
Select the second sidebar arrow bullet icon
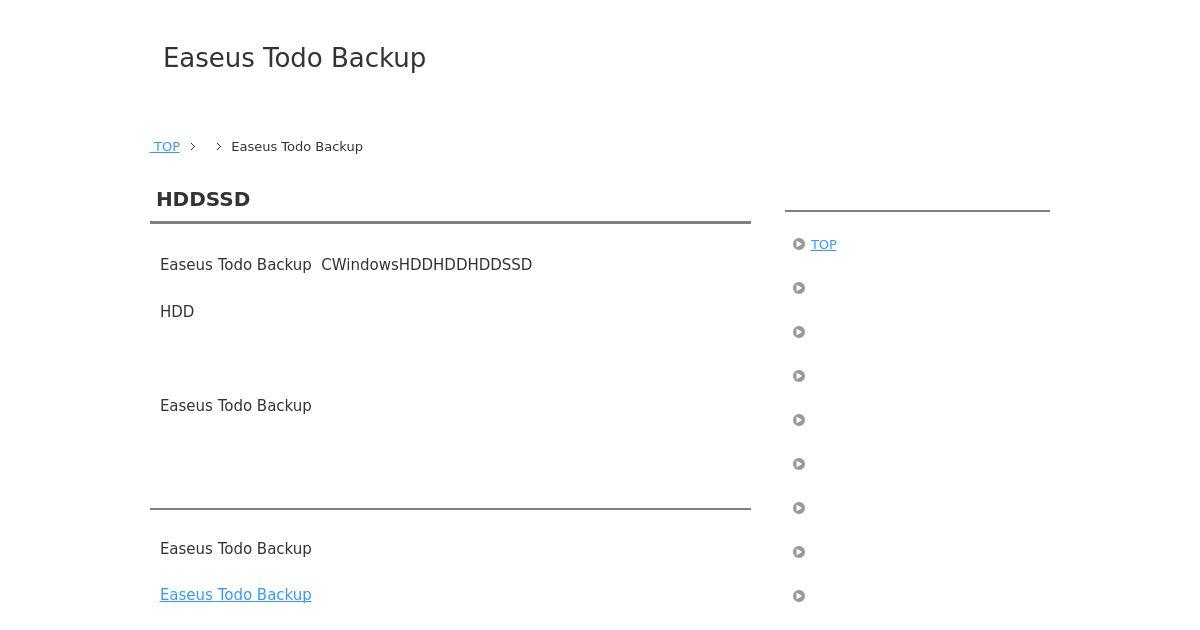click(x=799, y=288)
